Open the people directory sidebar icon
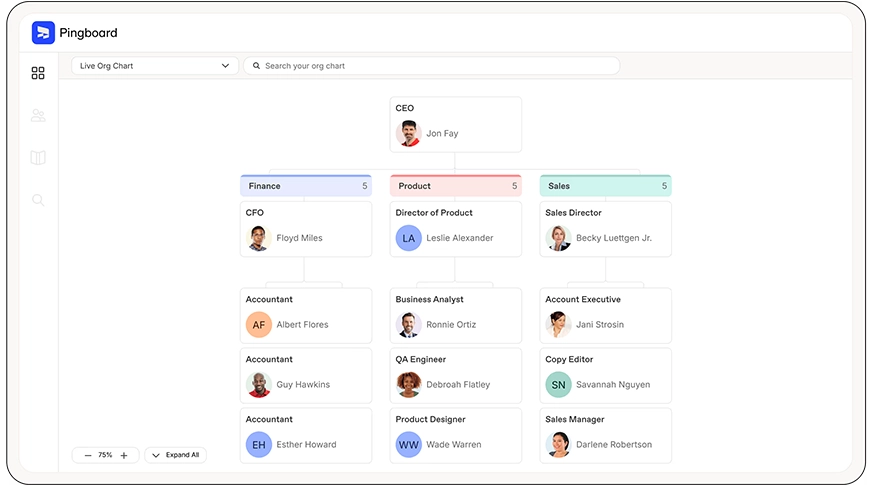 [38, 115]
